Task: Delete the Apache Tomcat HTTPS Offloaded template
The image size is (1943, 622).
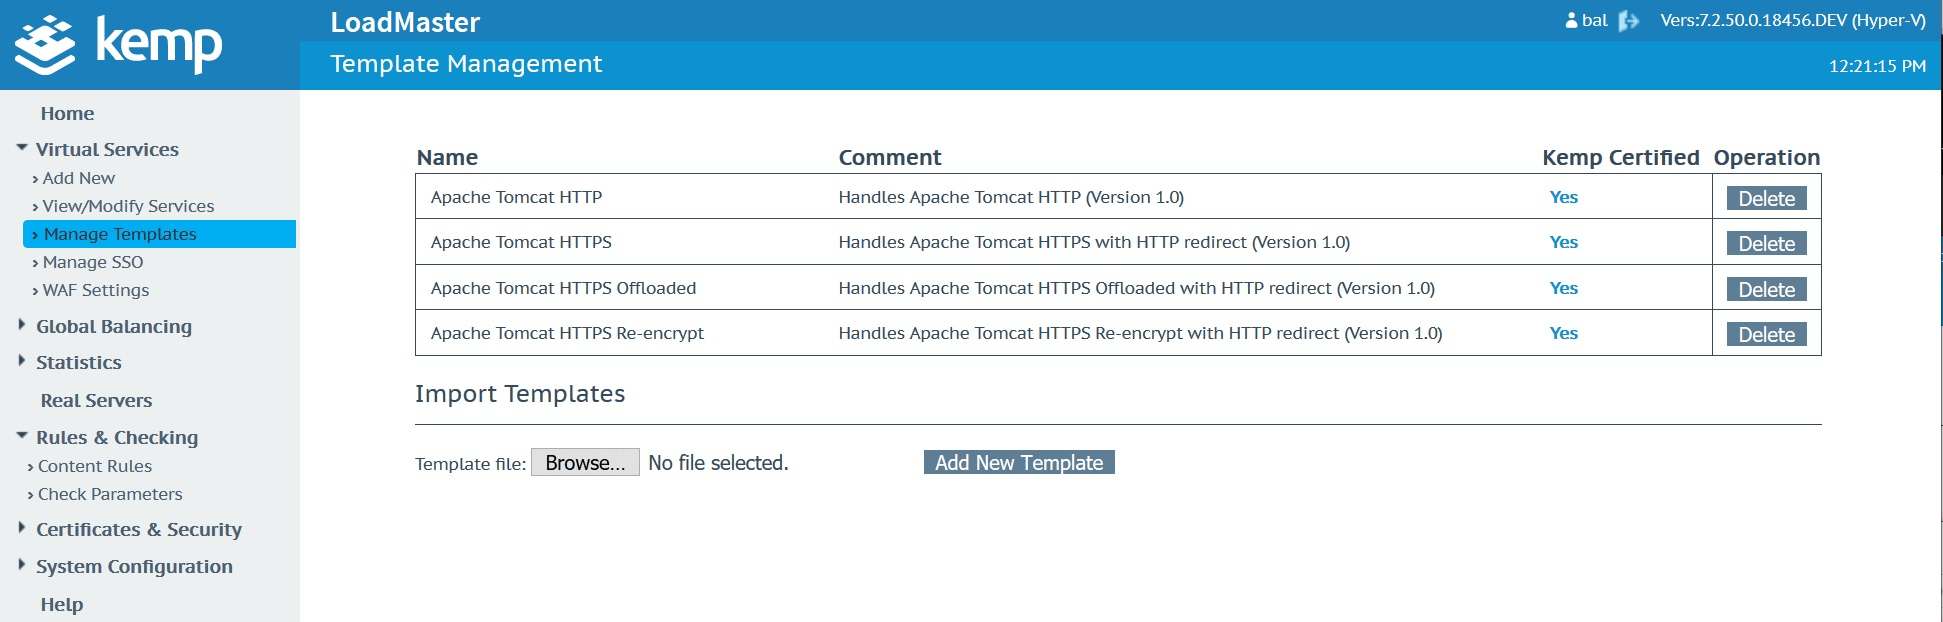Action: click(x=1766, y=290)
